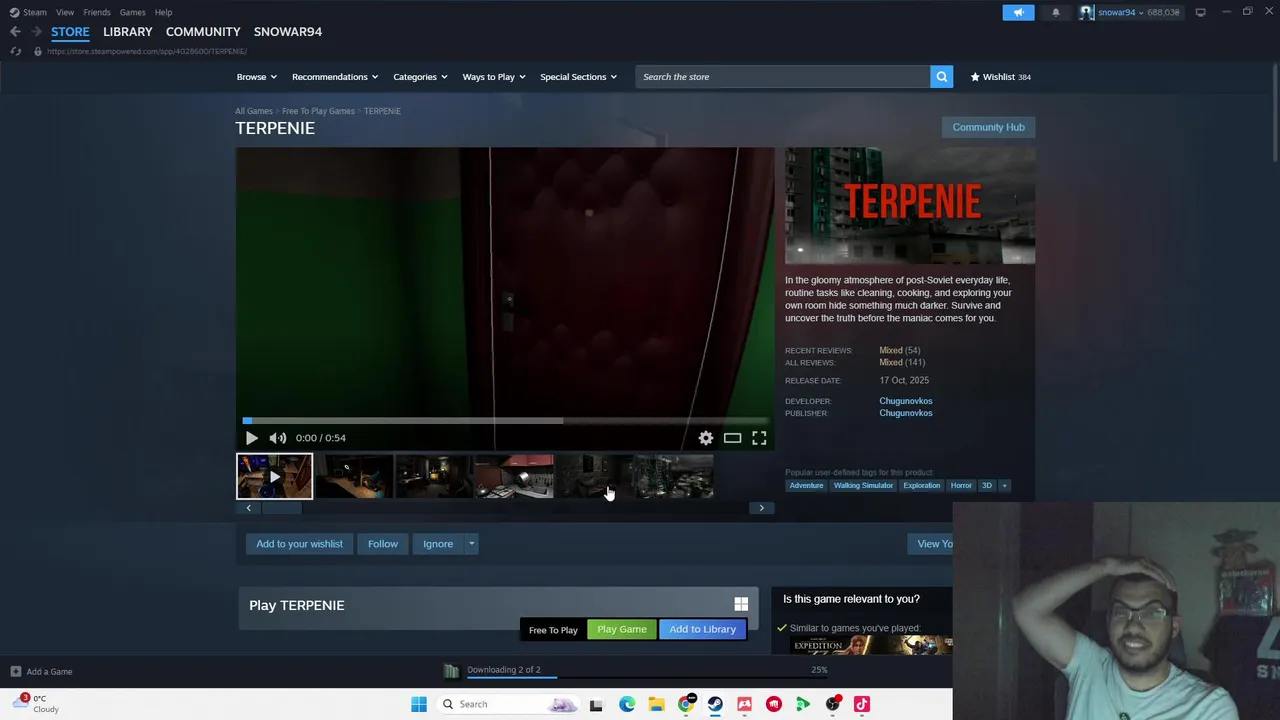The height and width of the screenshot is (720, 1280).
Task: Open the SNOWAR94 profile tab
Action: pyautogui.click(x=288, y=32)
